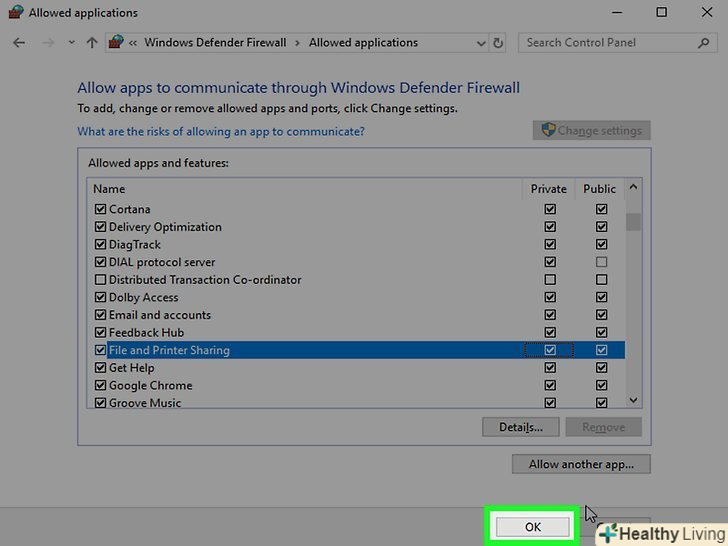Enable Distributed Transaction Co-ordinator checkbox
This screenshot has height=546, width=728.
click(100, 280)
